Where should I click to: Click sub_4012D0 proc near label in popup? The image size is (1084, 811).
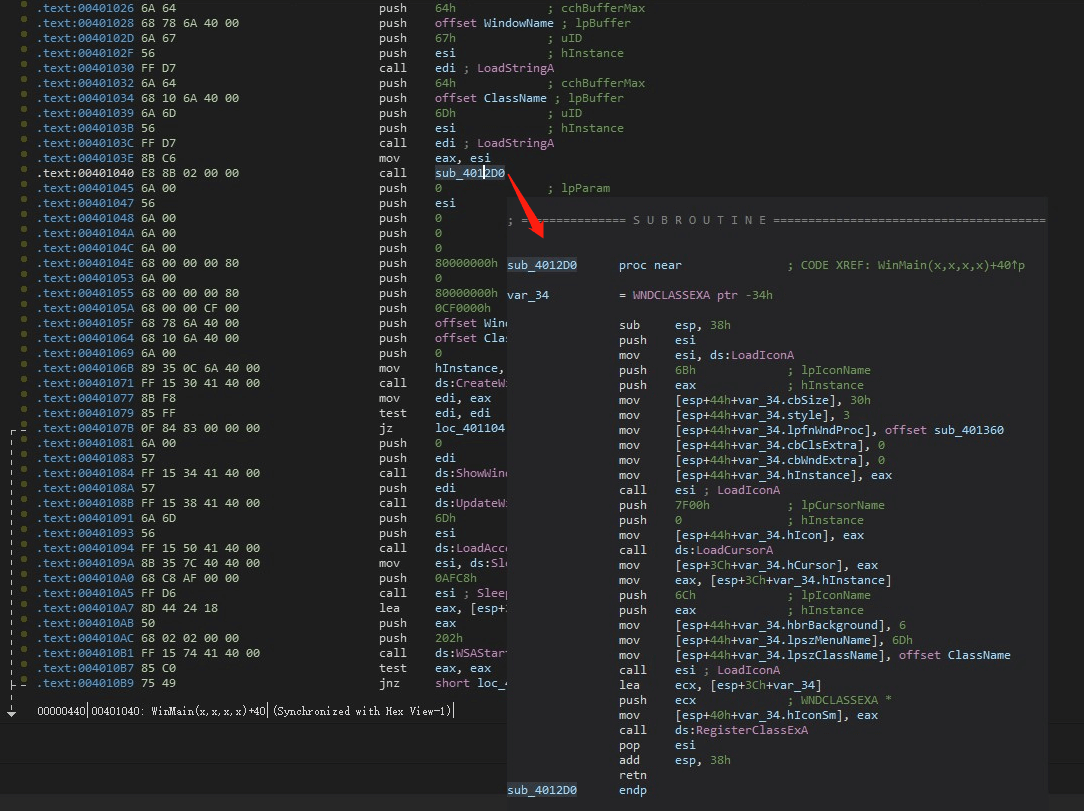click(x=542, y=265)
